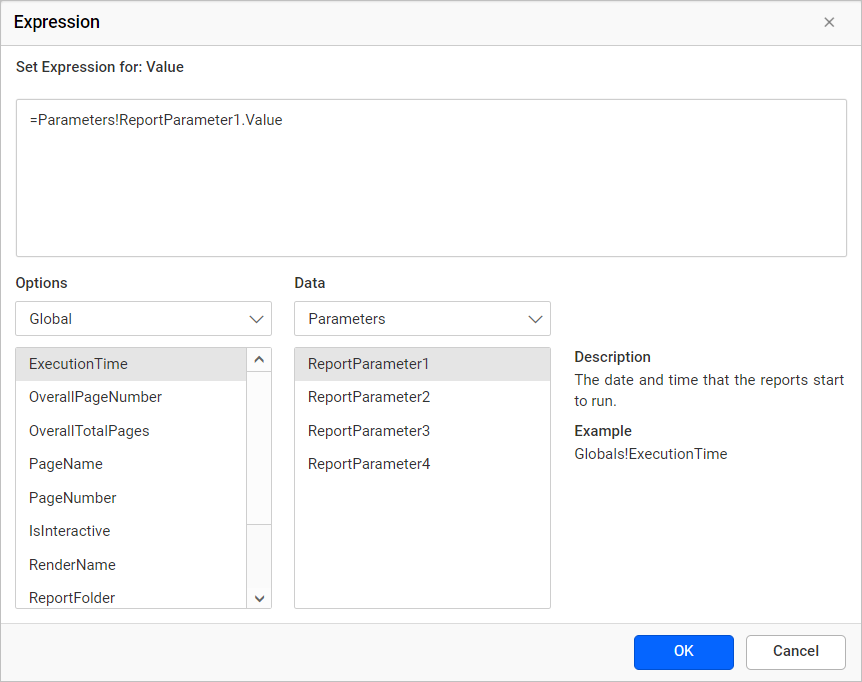Select IsInteractive in the options list
Viewport: 862px width, 682px height.
(131, 531)
